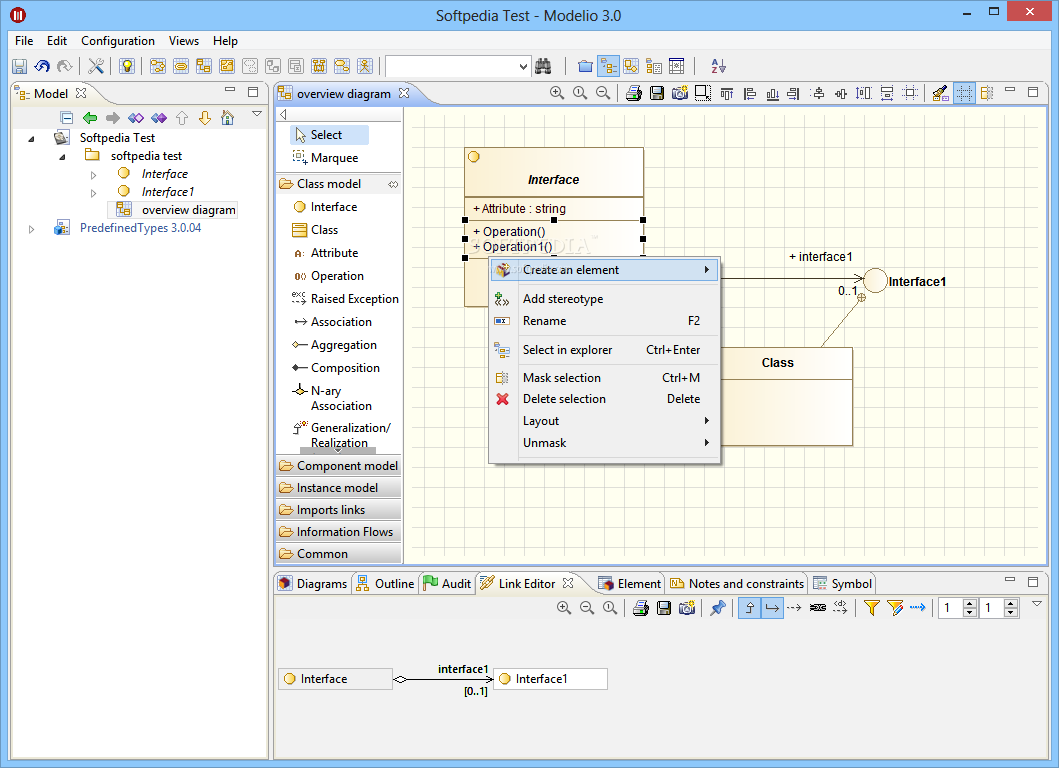Image resolution: width=1059 pixels, height=768 pixels.
Task: Toggle the dashed arrow dependency filter in Link Editor
Action: (794, 608)
